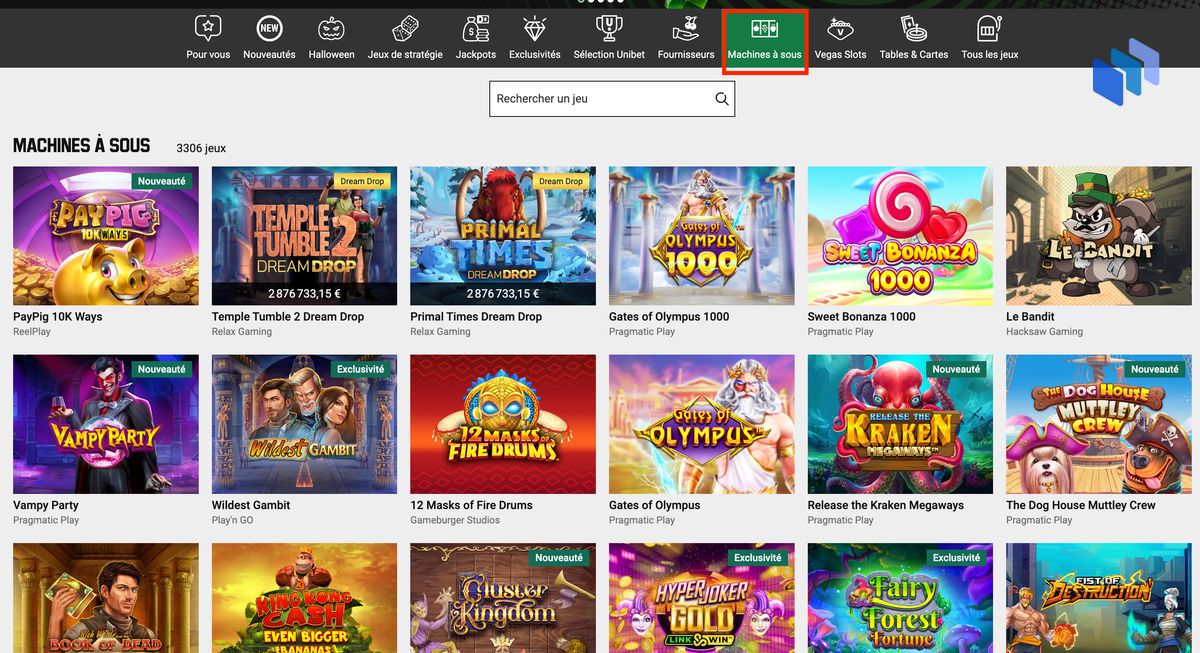Open the Jackpots tab label
1200x653 pixels.
[476, 54]
